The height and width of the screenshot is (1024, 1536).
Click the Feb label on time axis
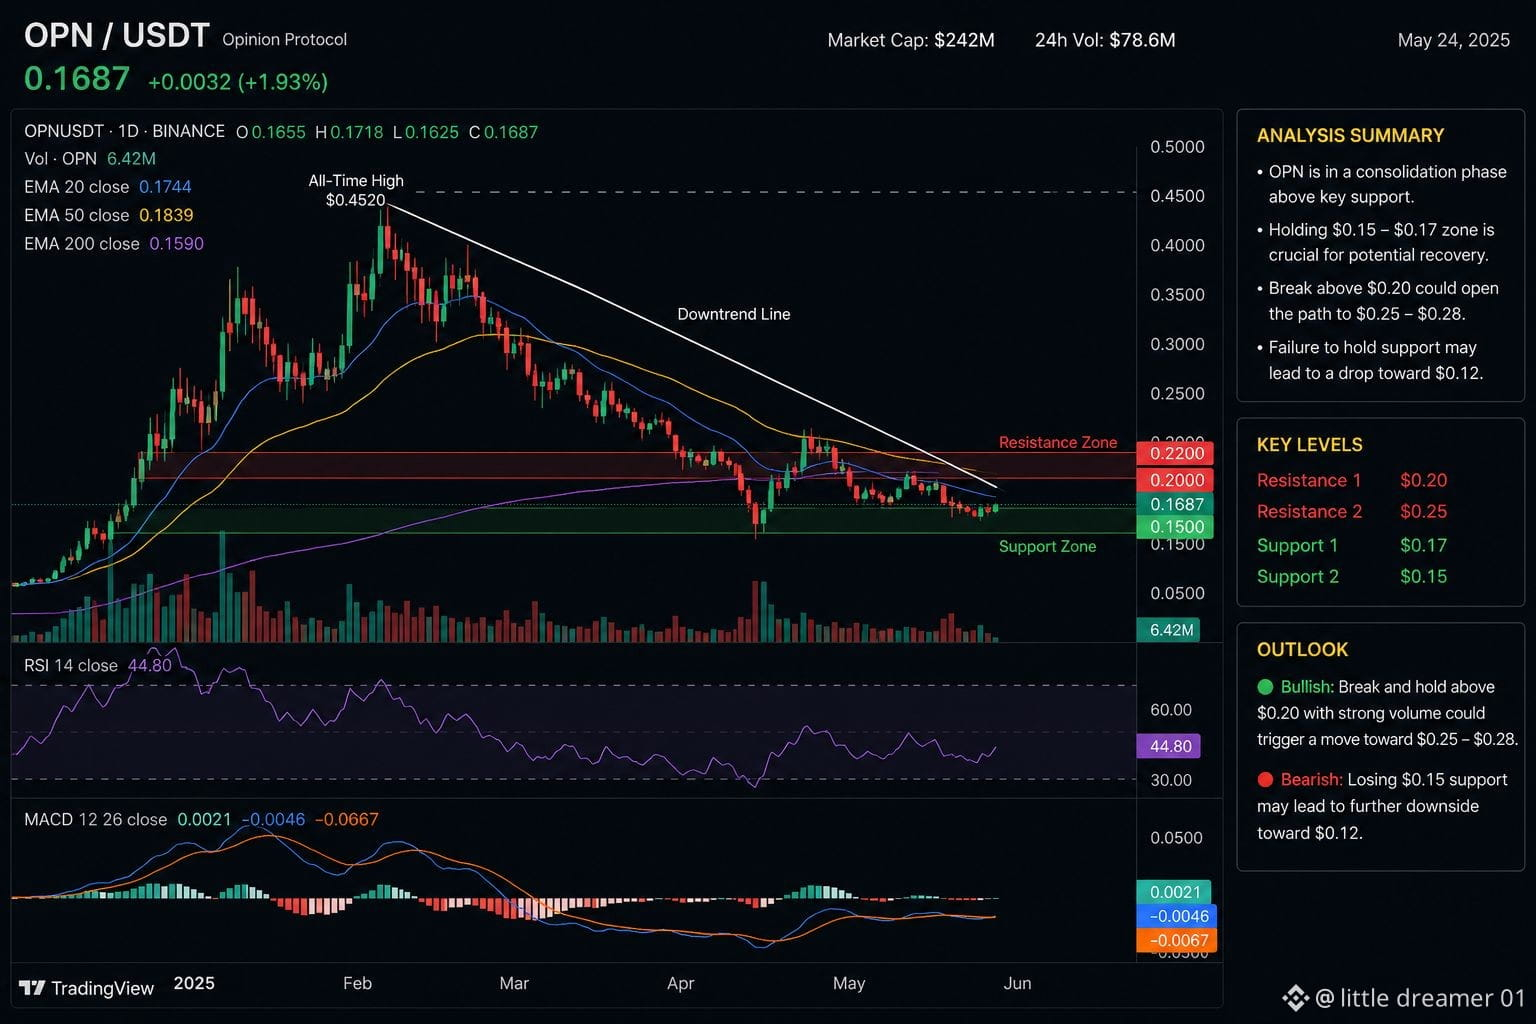pos(357,983)
